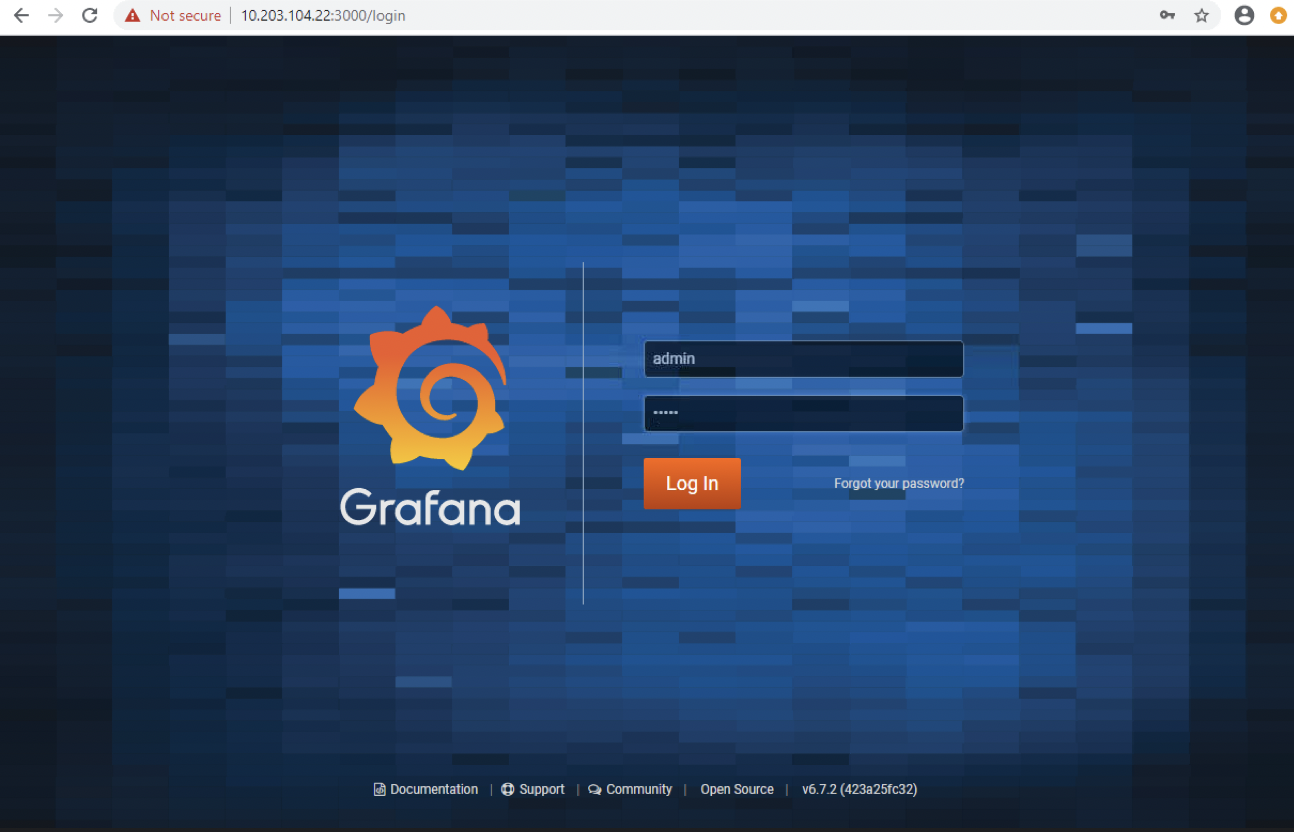Screen dimensions: 1294x832
Task: Click the Grafana logo
Action: [430, 388]
